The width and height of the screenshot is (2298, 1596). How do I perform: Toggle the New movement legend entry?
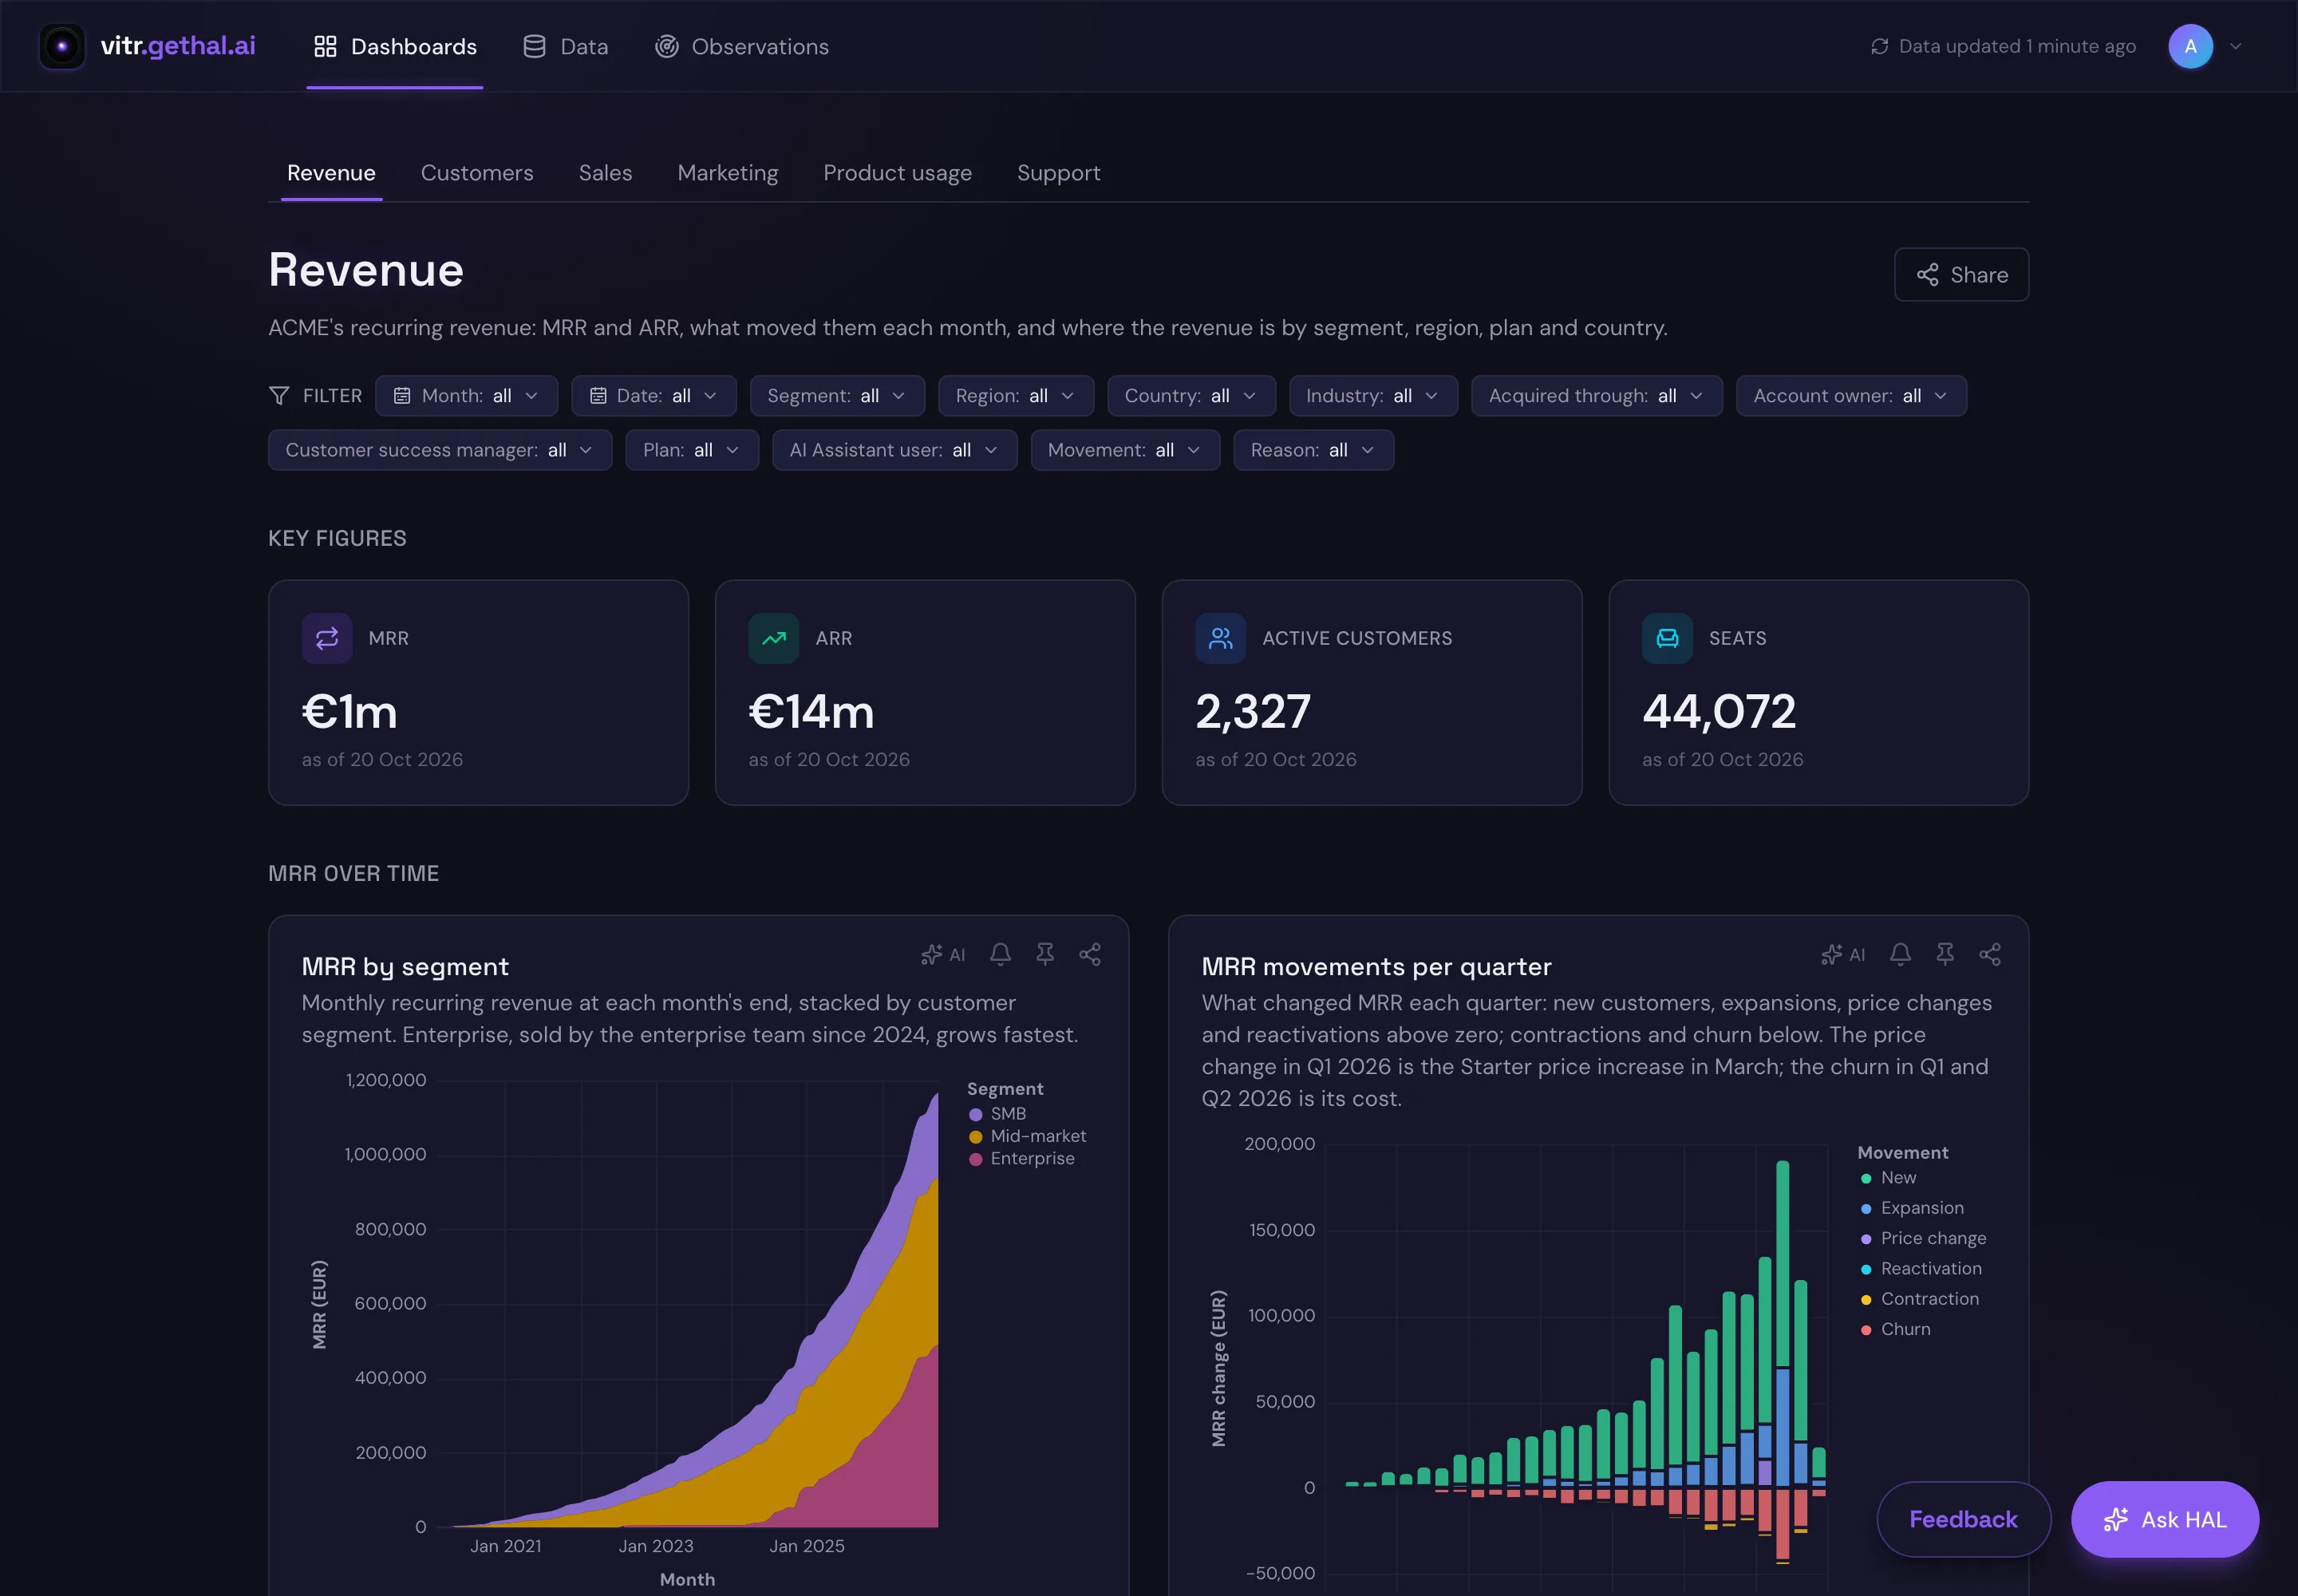[1888, 1177]
